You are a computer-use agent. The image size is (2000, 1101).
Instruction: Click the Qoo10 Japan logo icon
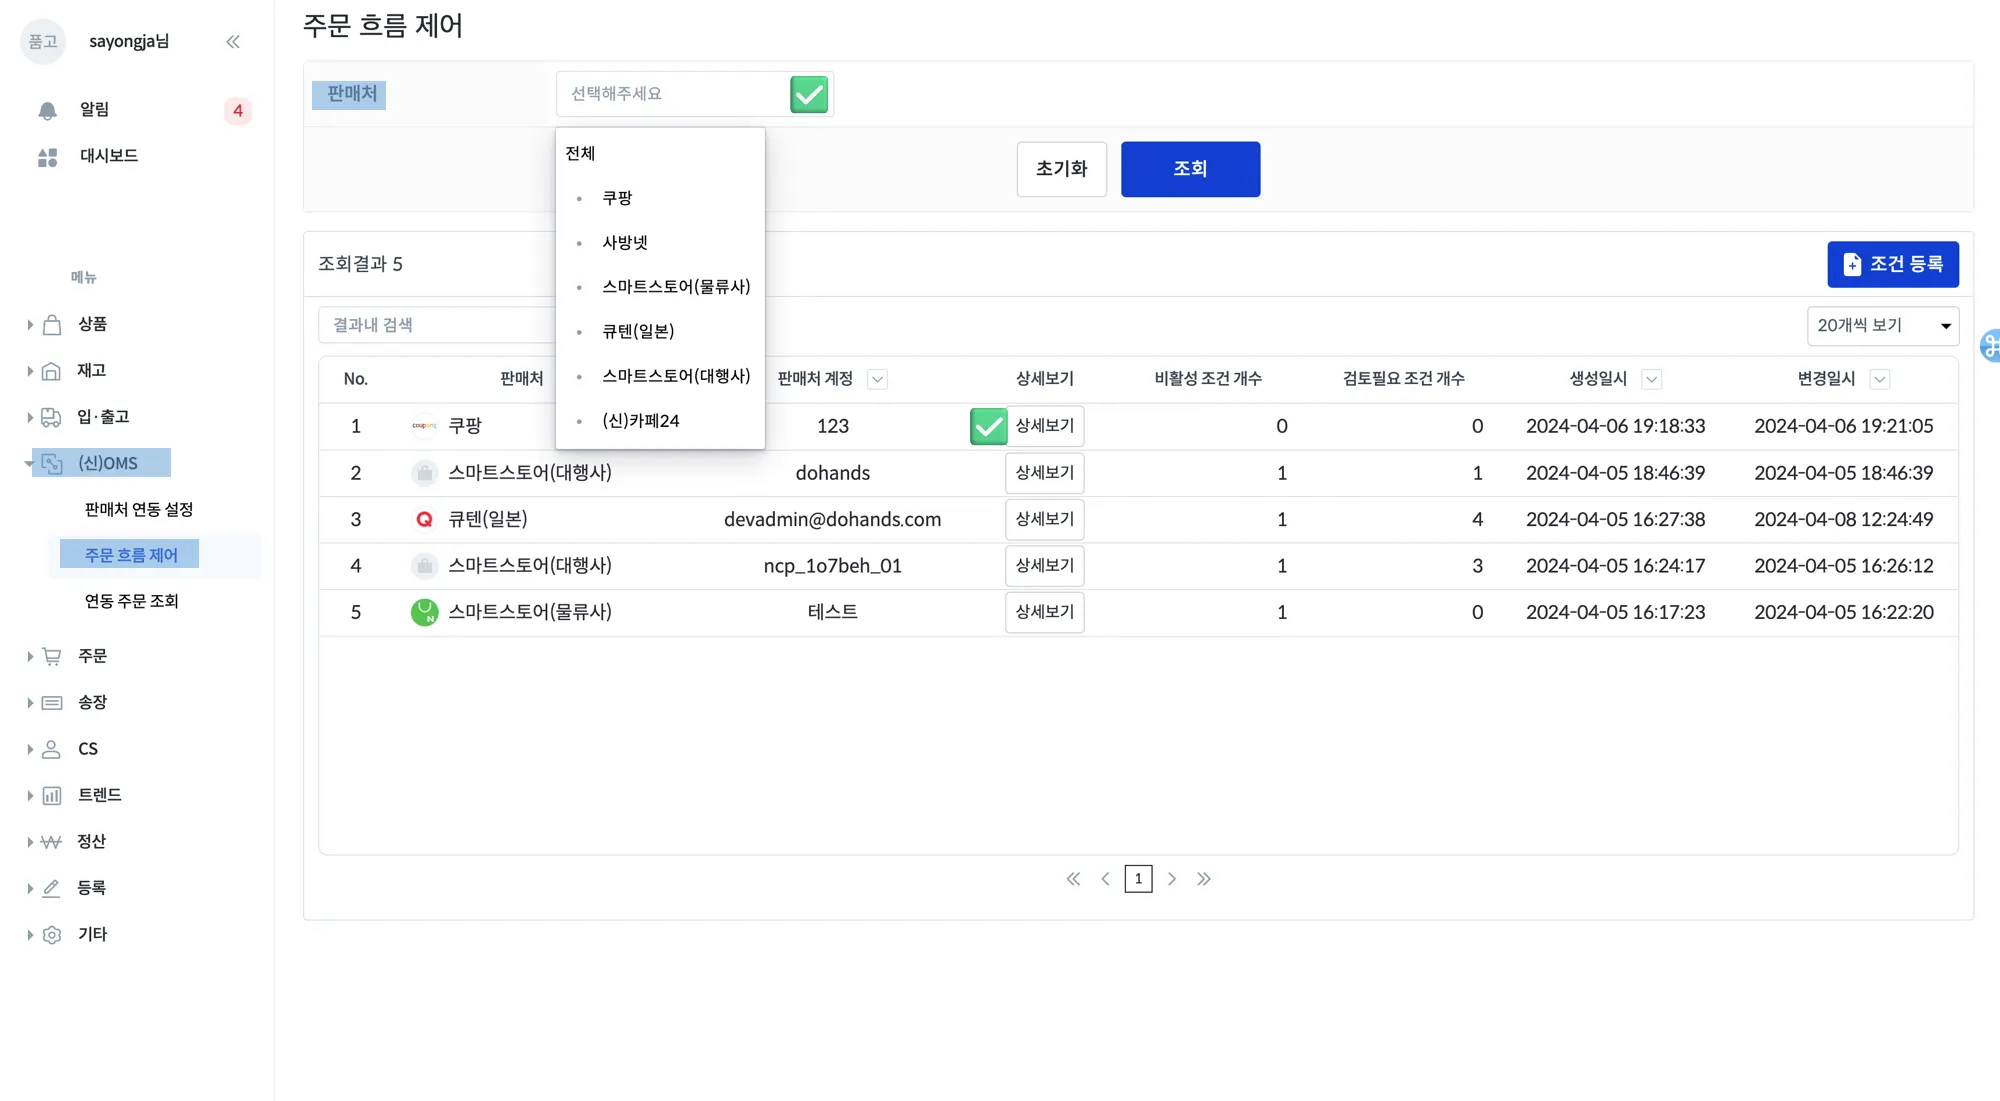[x=424, y=520]
